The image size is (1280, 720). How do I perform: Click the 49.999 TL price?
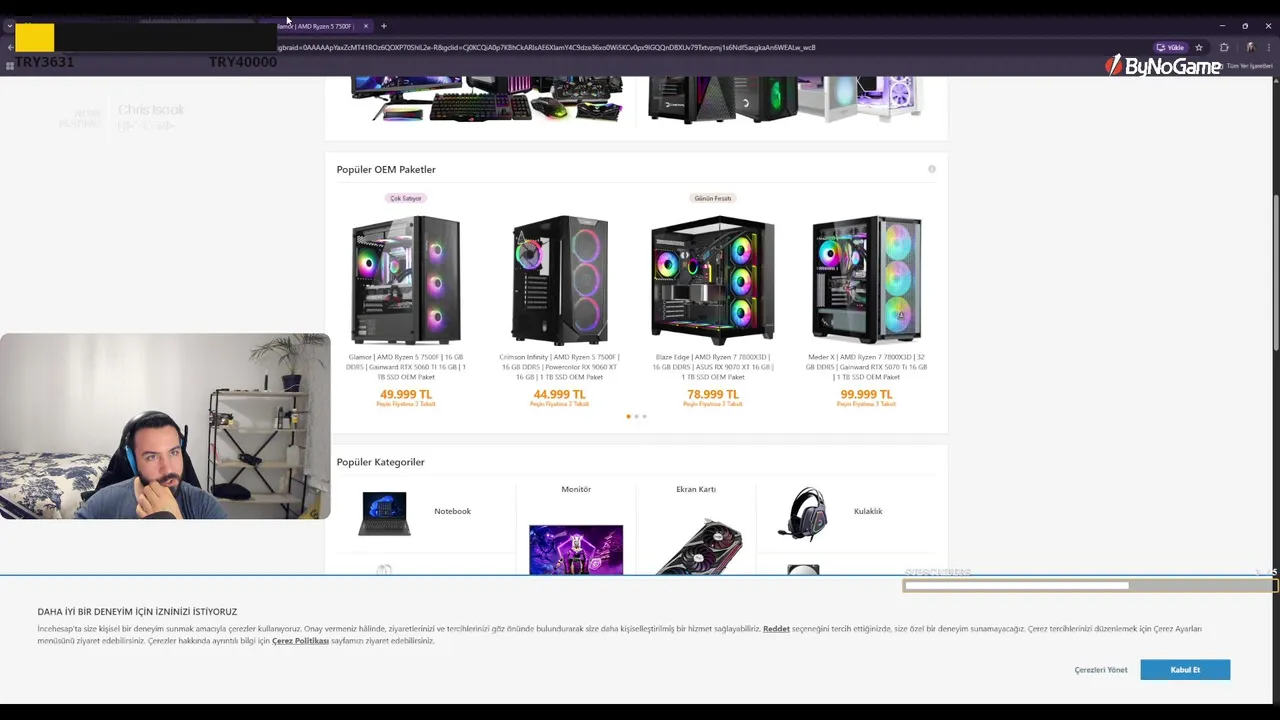point(406,394)
